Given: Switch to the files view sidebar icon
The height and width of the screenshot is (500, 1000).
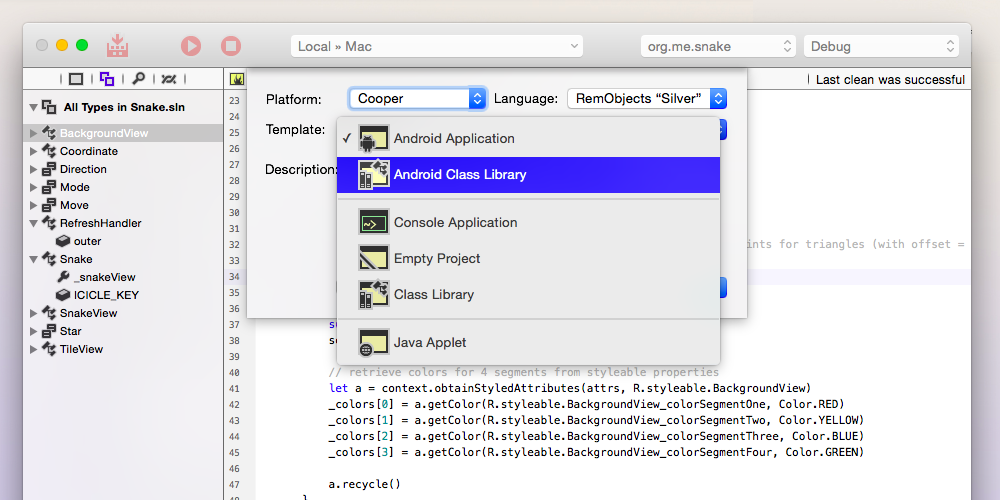Looking at the screenshot, I should click(76, 79).
